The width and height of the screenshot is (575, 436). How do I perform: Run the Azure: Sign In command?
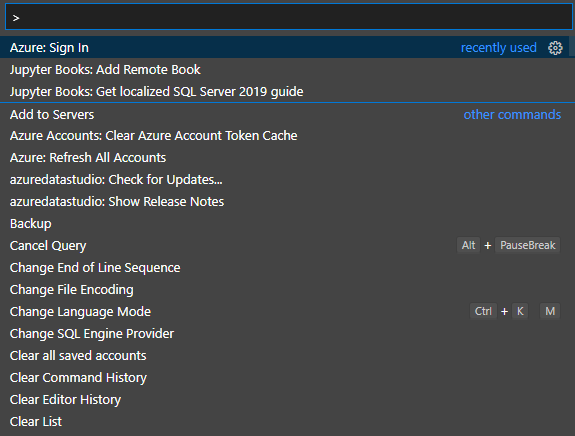(284, 47)
